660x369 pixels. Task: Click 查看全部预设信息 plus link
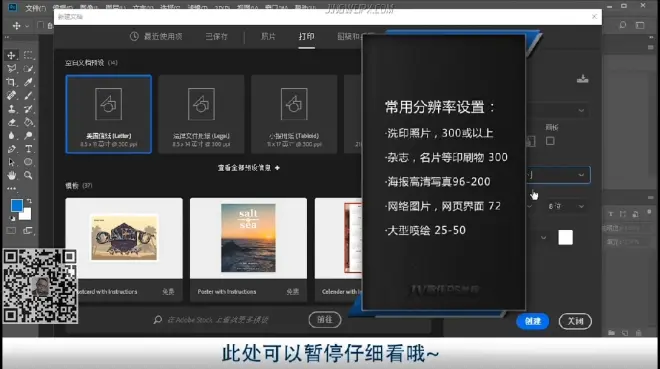point(249,168)
